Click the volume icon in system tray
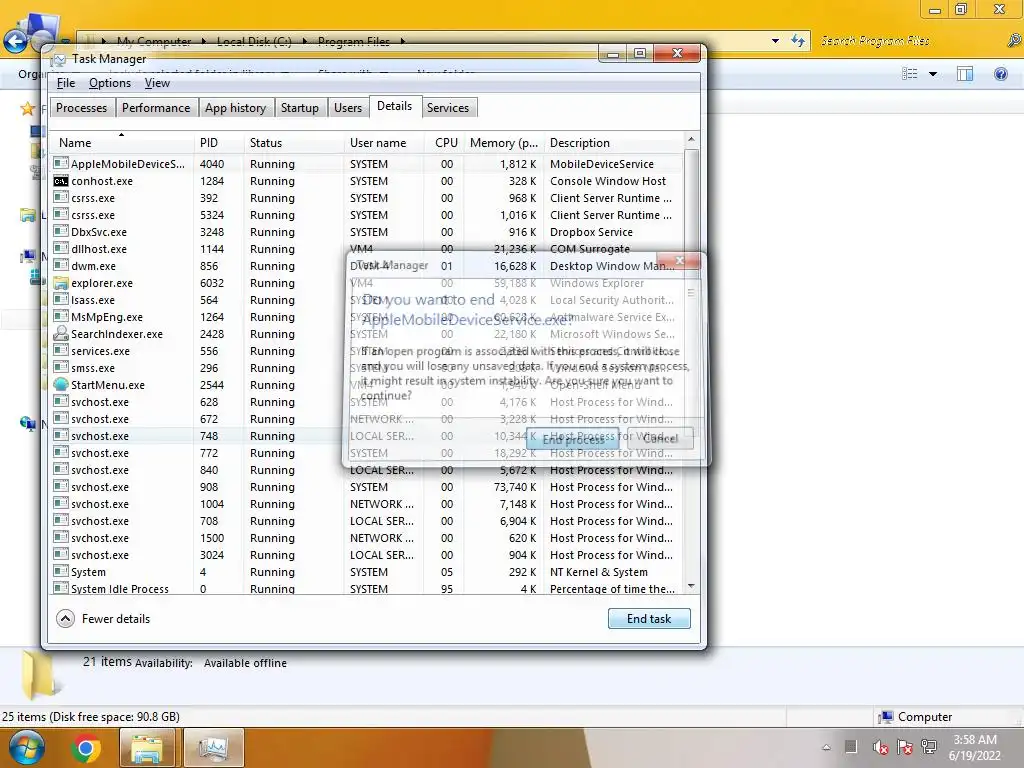Screen dimensions: 1024x768 [880, 746]
